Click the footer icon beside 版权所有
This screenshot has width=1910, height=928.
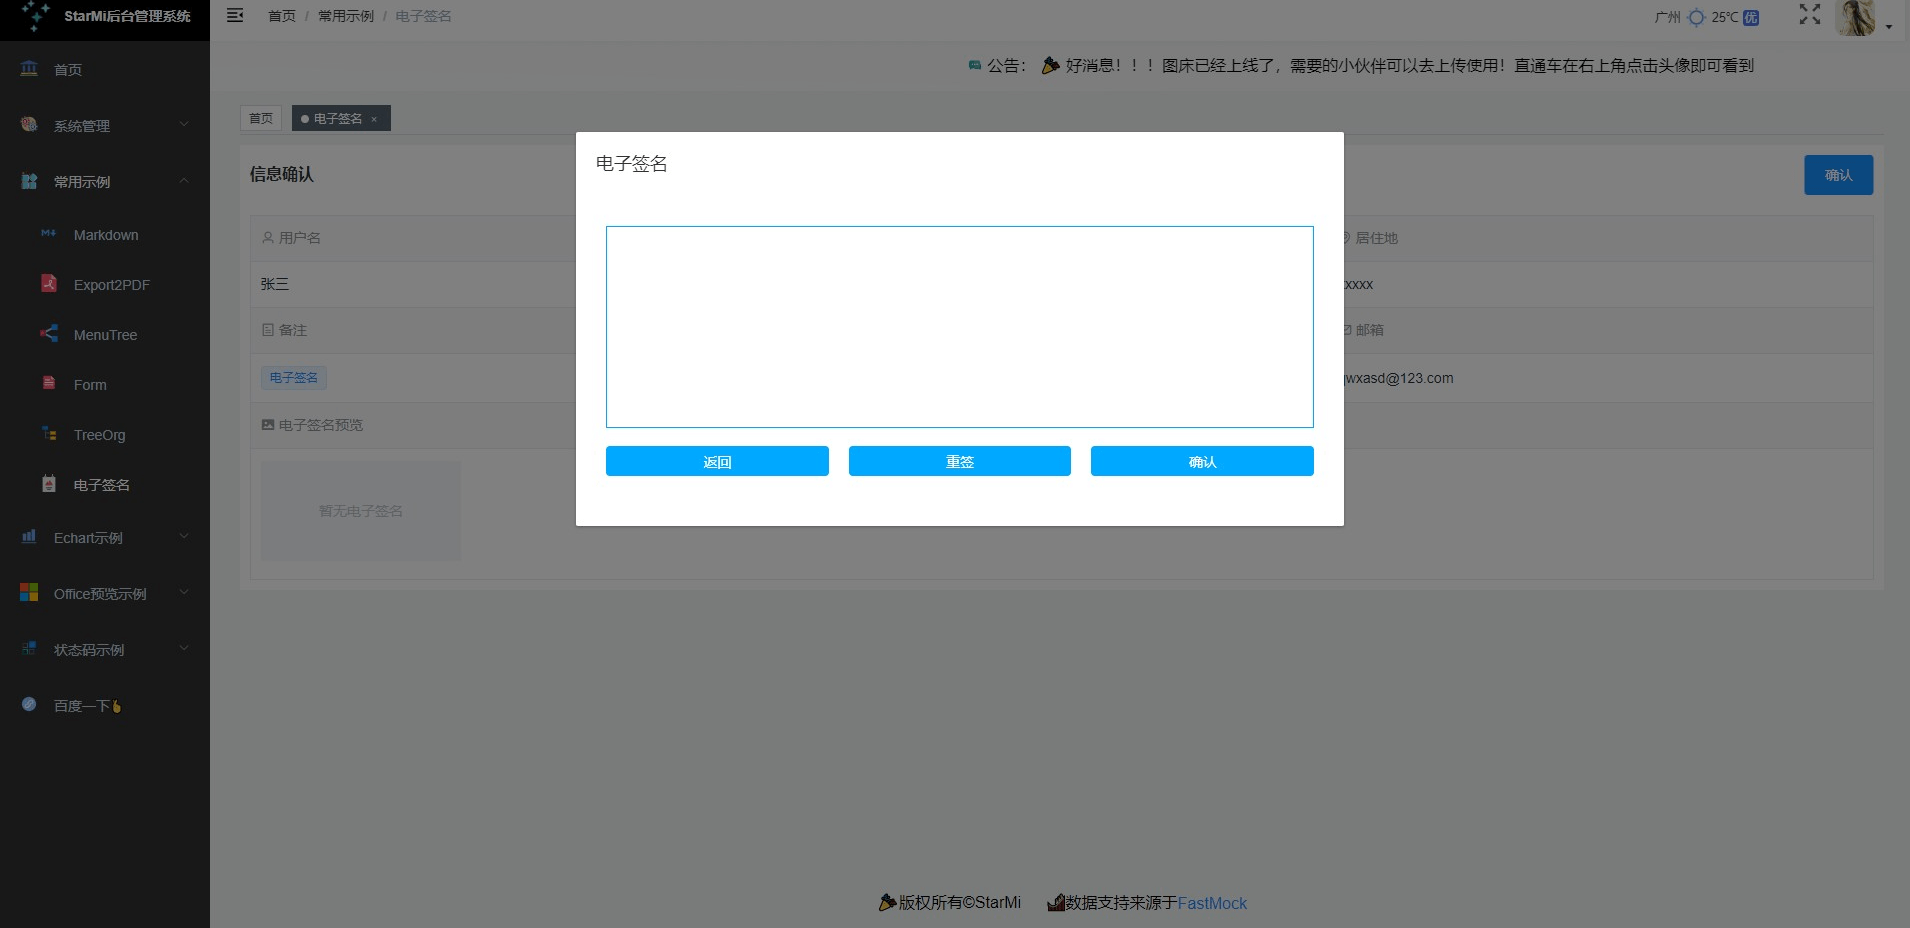[x=887, y=902]
